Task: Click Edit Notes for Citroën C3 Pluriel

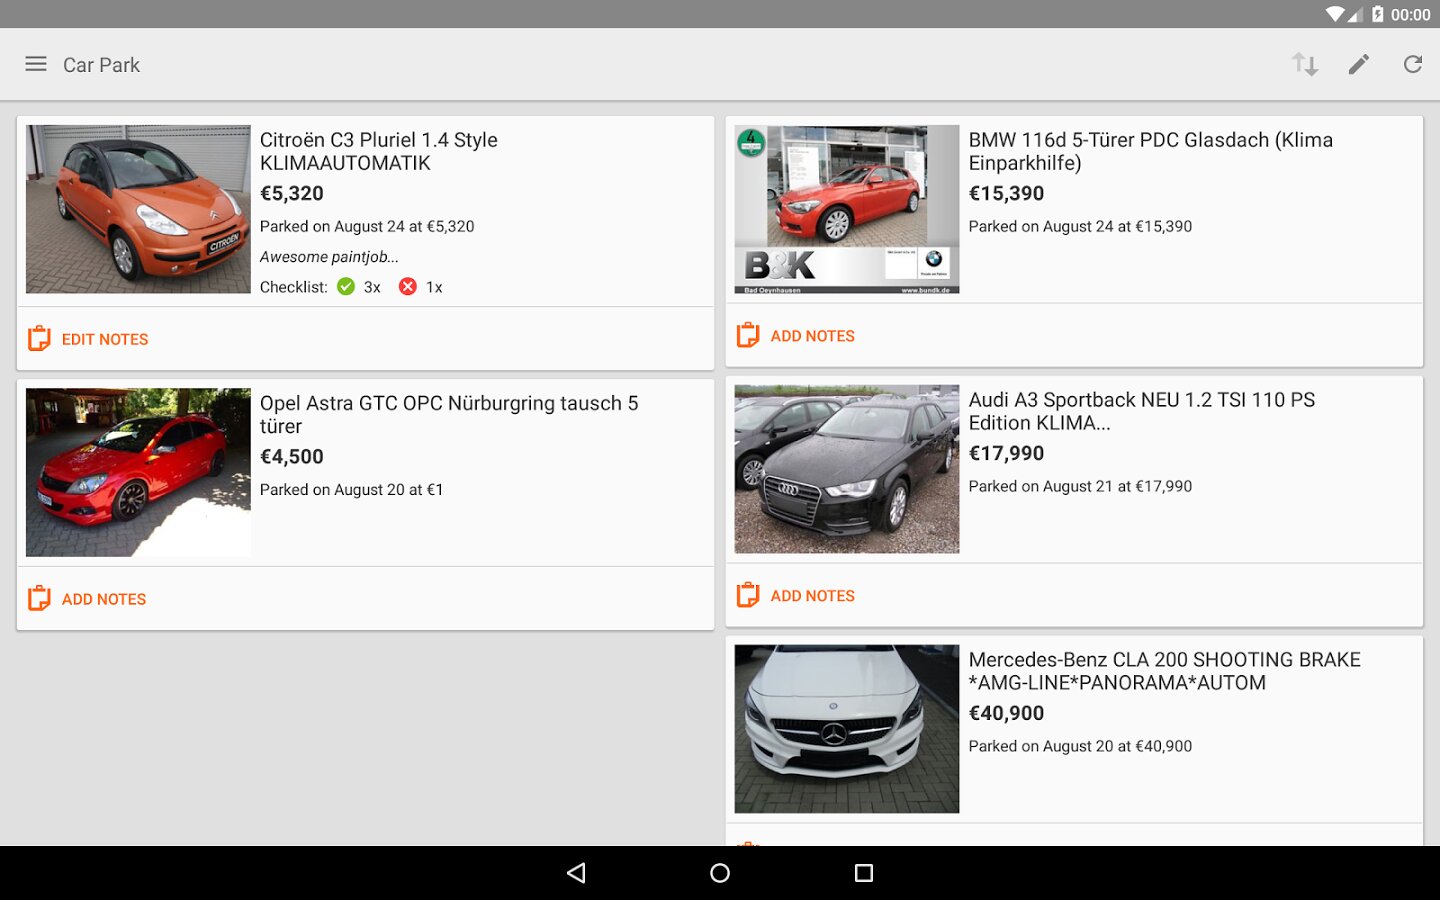Action: pos(105,340)
